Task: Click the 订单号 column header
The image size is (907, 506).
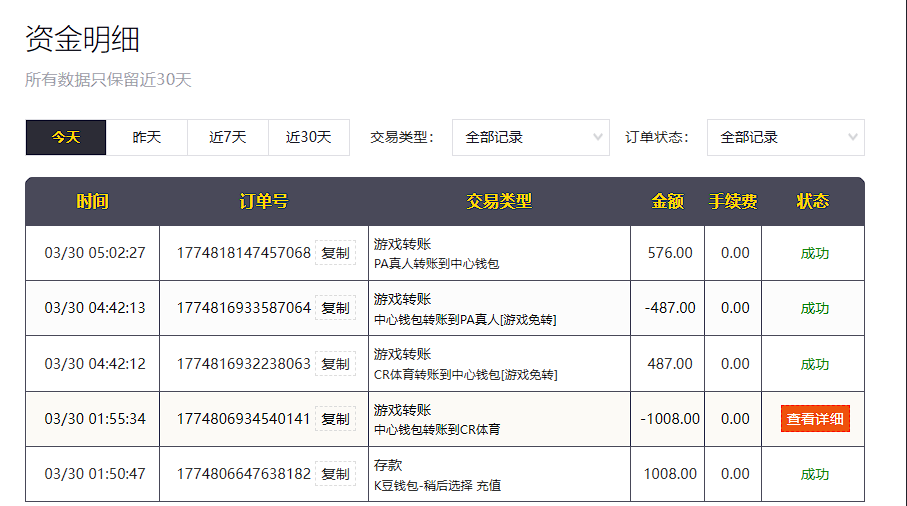Action: tap(264, 201)
